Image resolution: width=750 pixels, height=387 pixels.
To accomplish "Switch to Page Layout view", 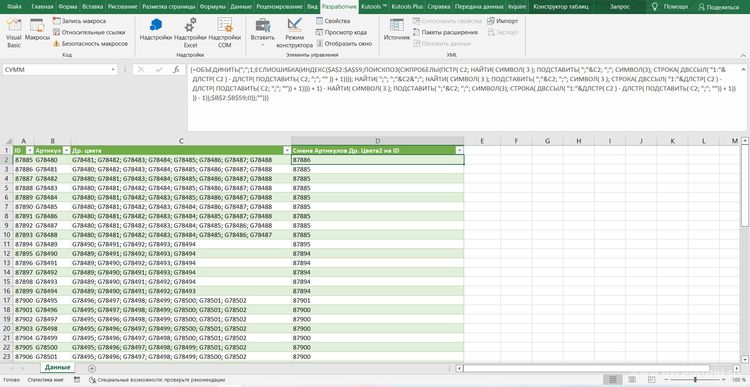I will pos(632,380).
